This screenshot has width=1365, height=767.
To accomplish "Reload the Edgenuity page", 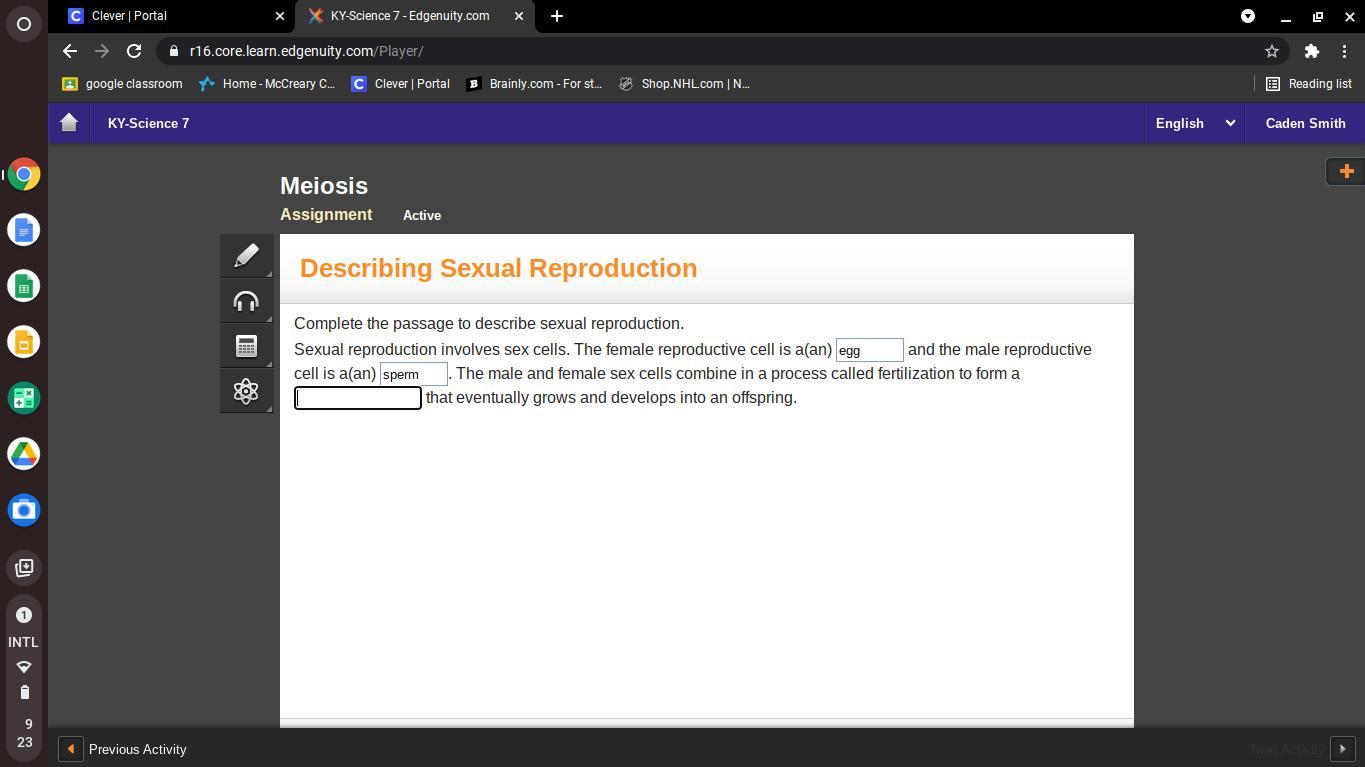I will coord(134,51).
